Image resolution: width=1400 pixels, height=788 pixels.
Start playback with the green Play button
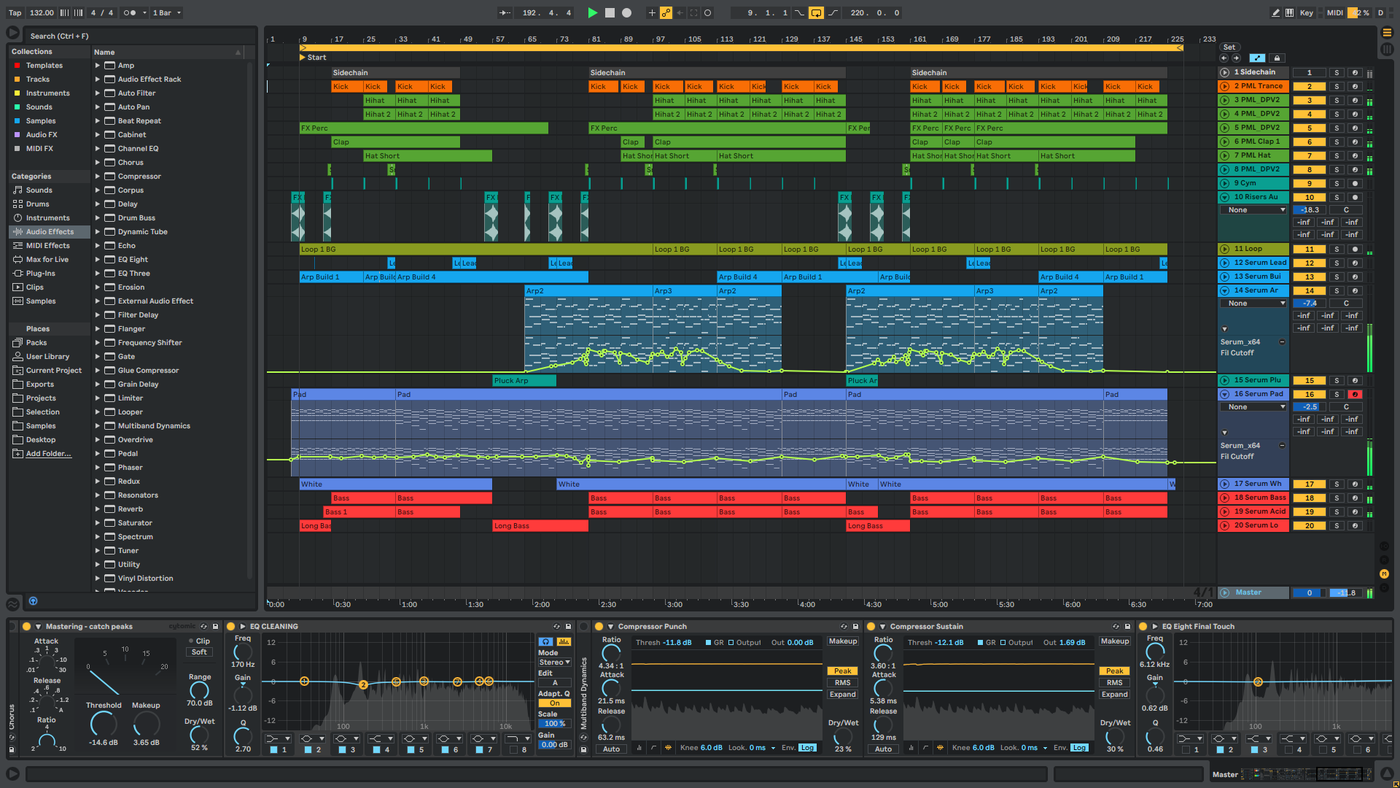click(592, 13)
